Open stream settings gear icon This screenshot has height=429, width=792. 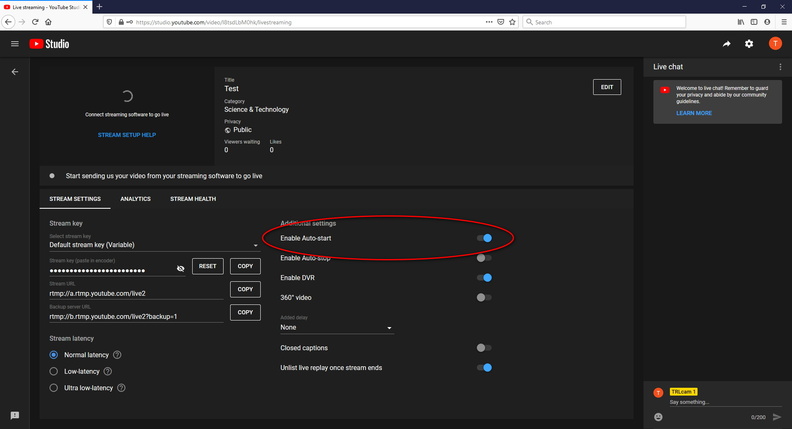click(749, 44)
